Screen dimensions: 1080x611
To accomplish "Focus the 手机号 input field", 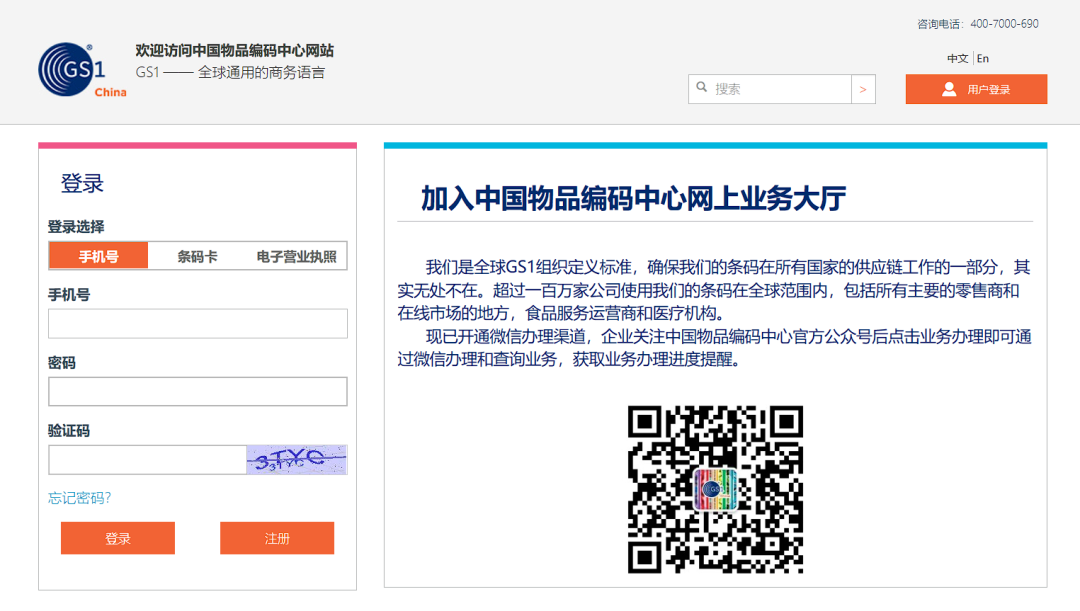I will [x=198, y=324].
